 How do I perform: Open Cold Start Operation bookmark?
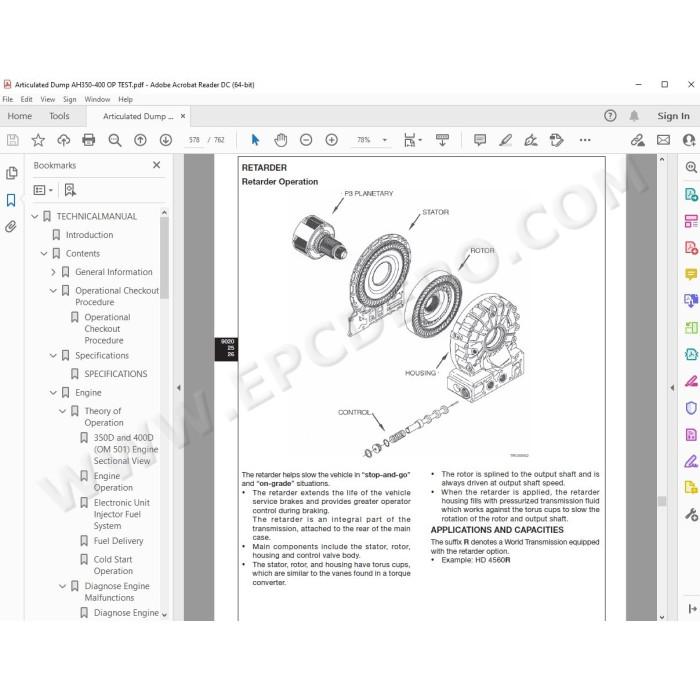click(x=113, y=565)
